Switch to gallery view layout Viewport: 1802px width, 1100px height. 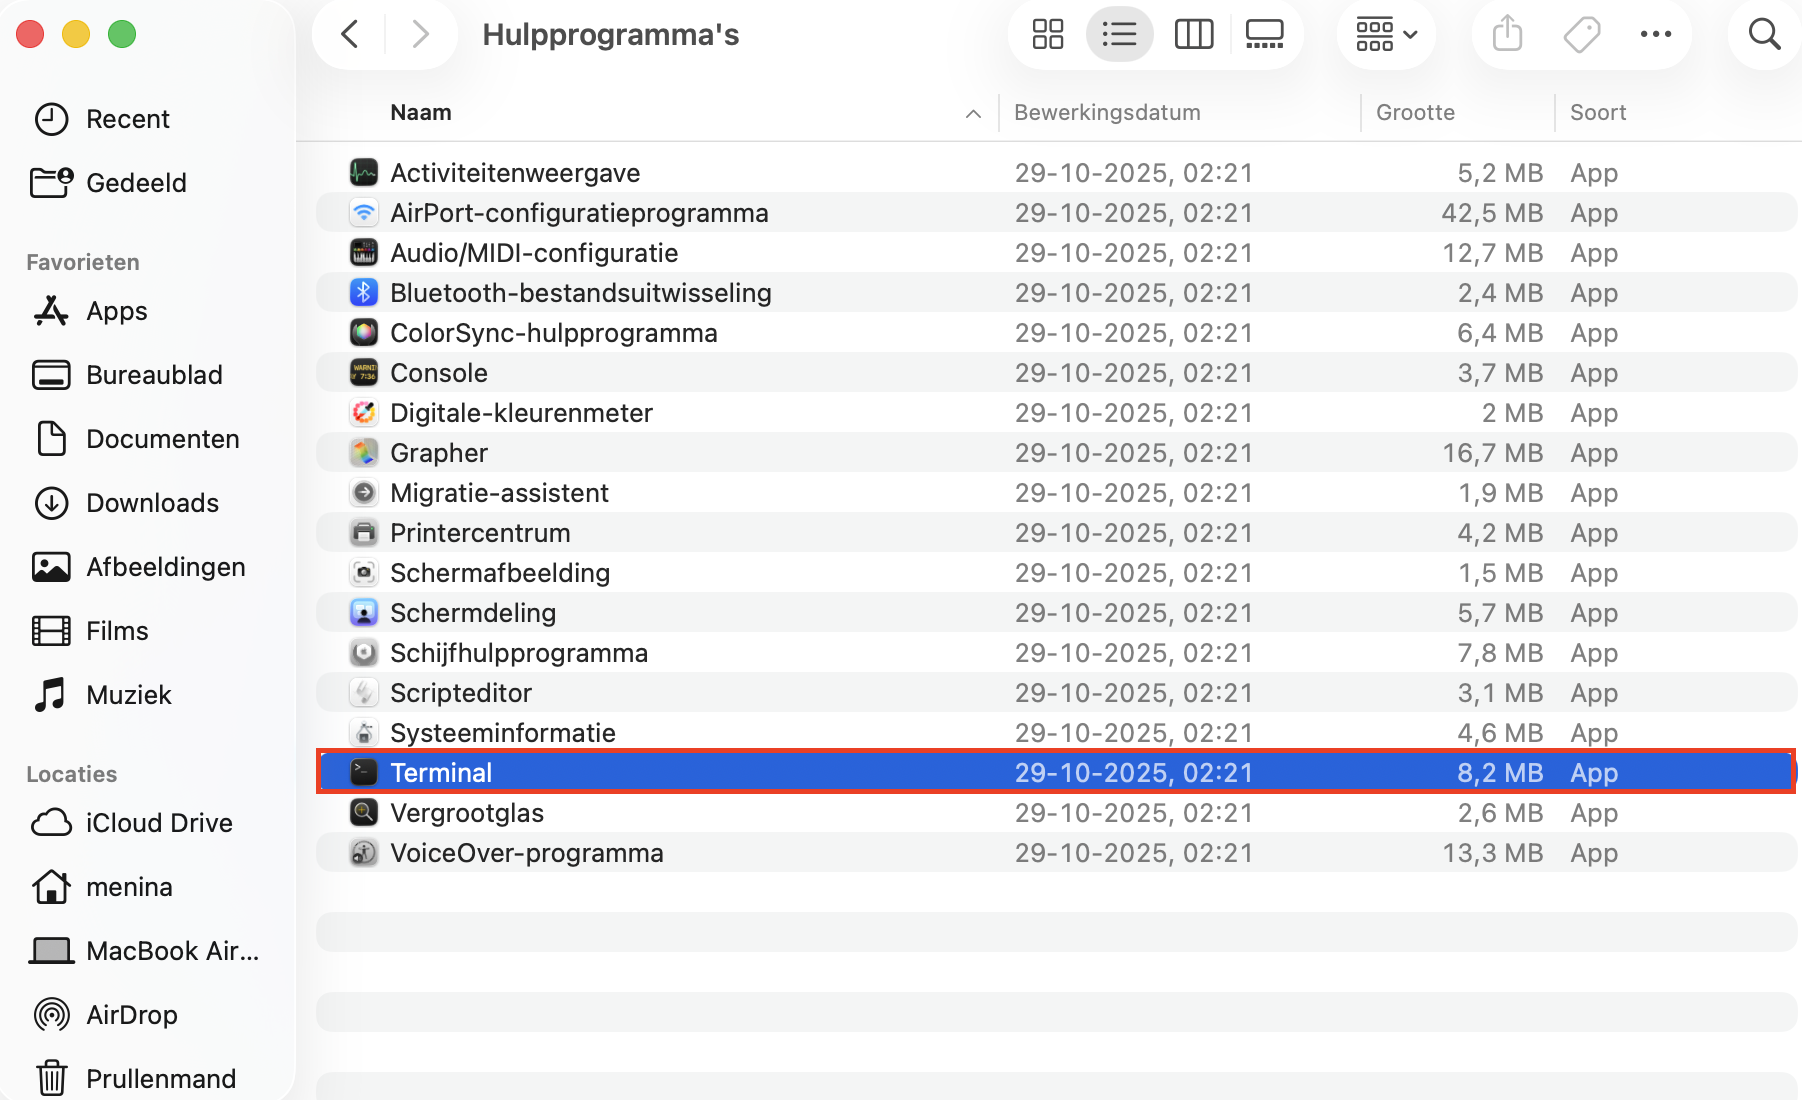click(x=1264, y=33)
